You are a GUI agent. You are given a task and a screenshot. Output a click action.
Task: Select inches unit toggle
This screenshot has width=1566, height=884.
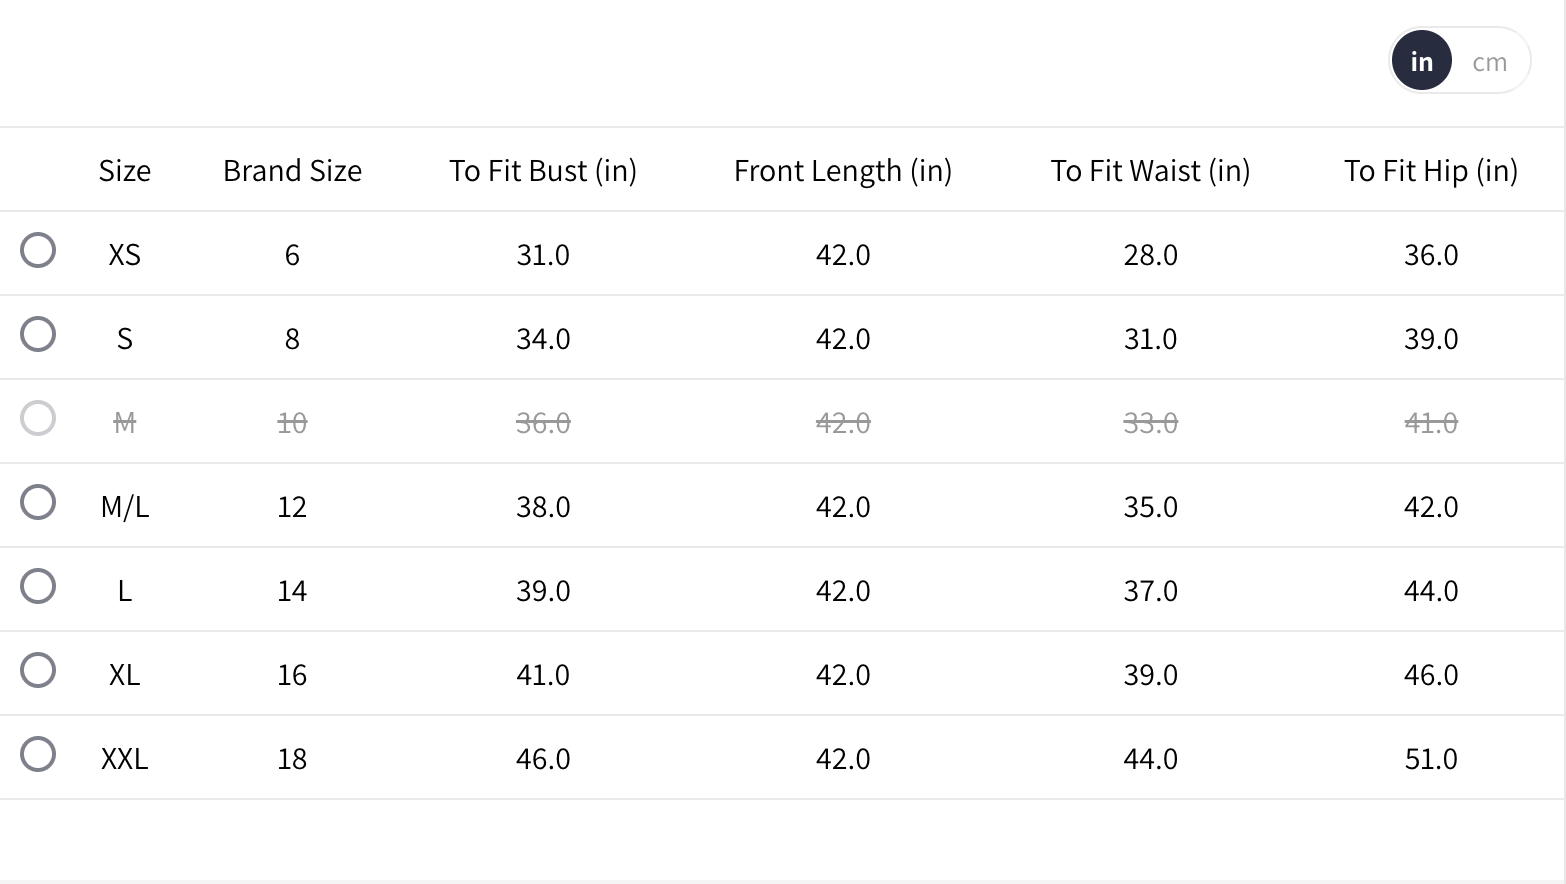point(1421,62)
